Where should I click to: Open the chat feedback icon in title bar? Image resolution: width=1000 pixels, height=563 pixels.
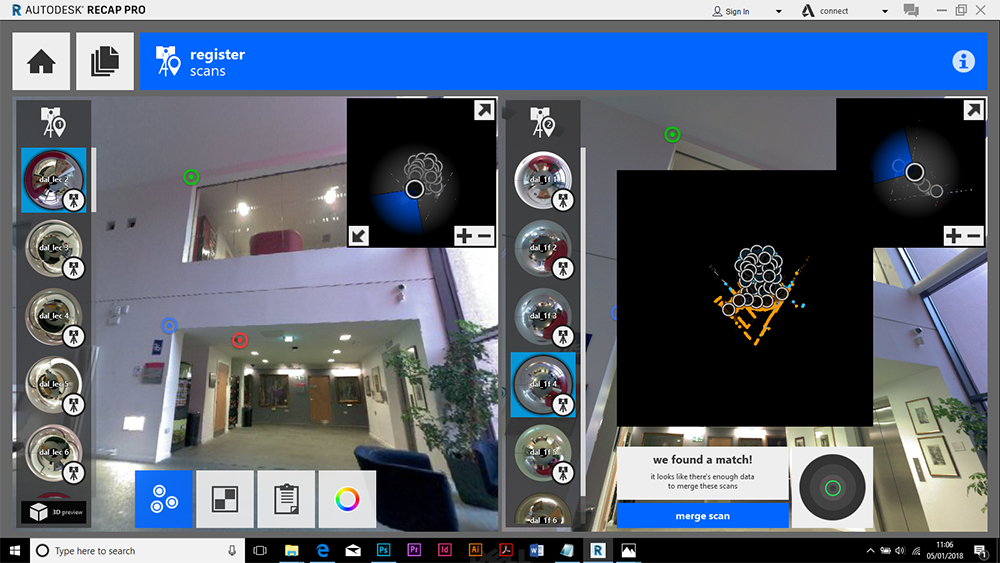pos(911,11)
